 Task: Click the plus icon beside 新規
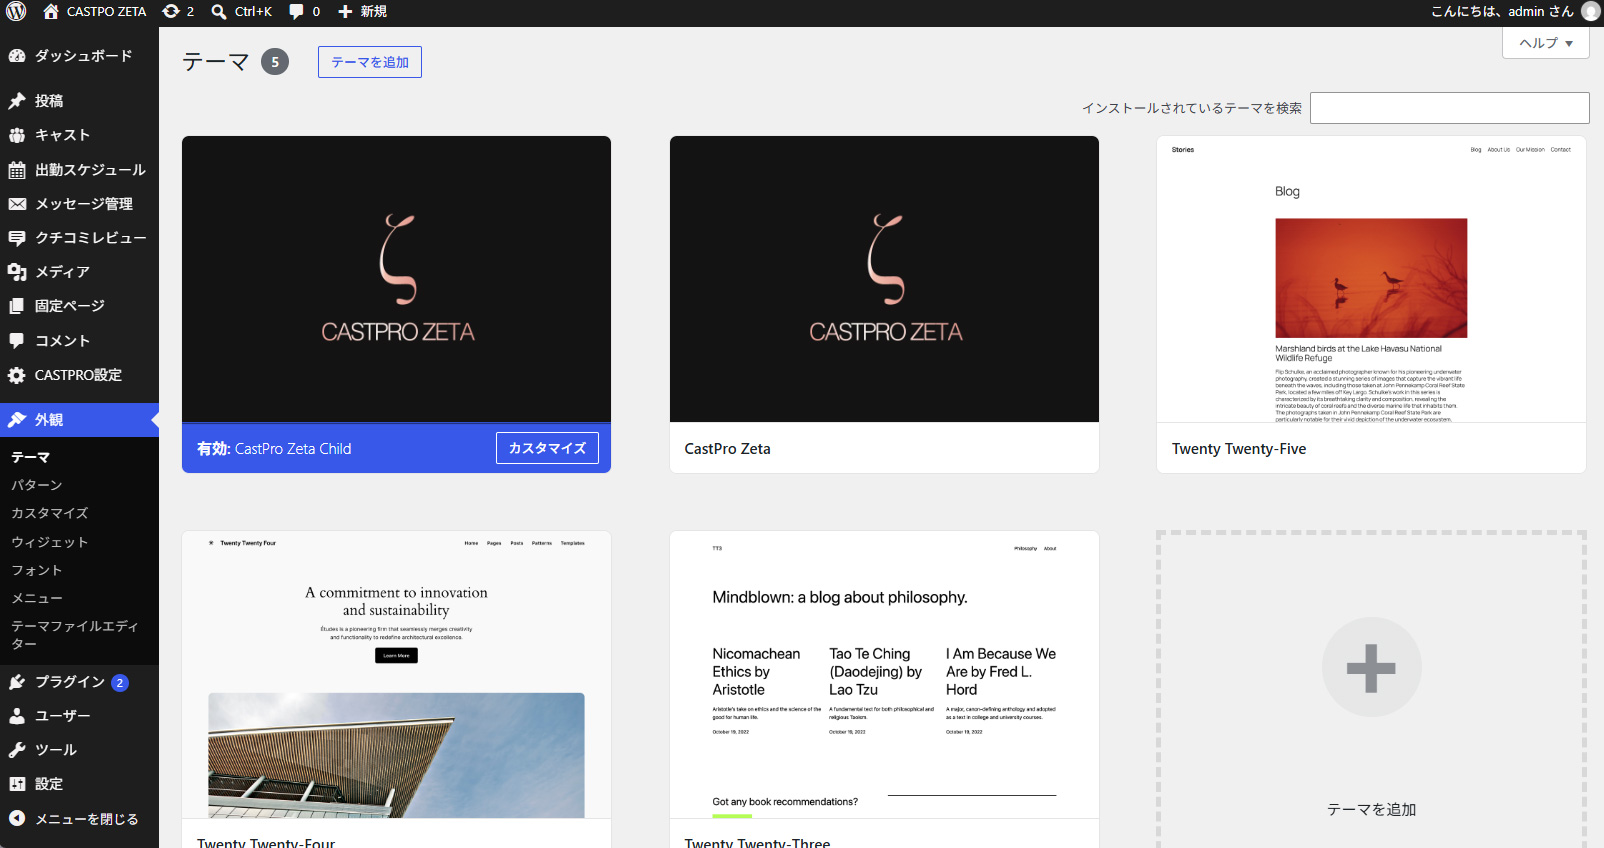(x=345, y=12)
